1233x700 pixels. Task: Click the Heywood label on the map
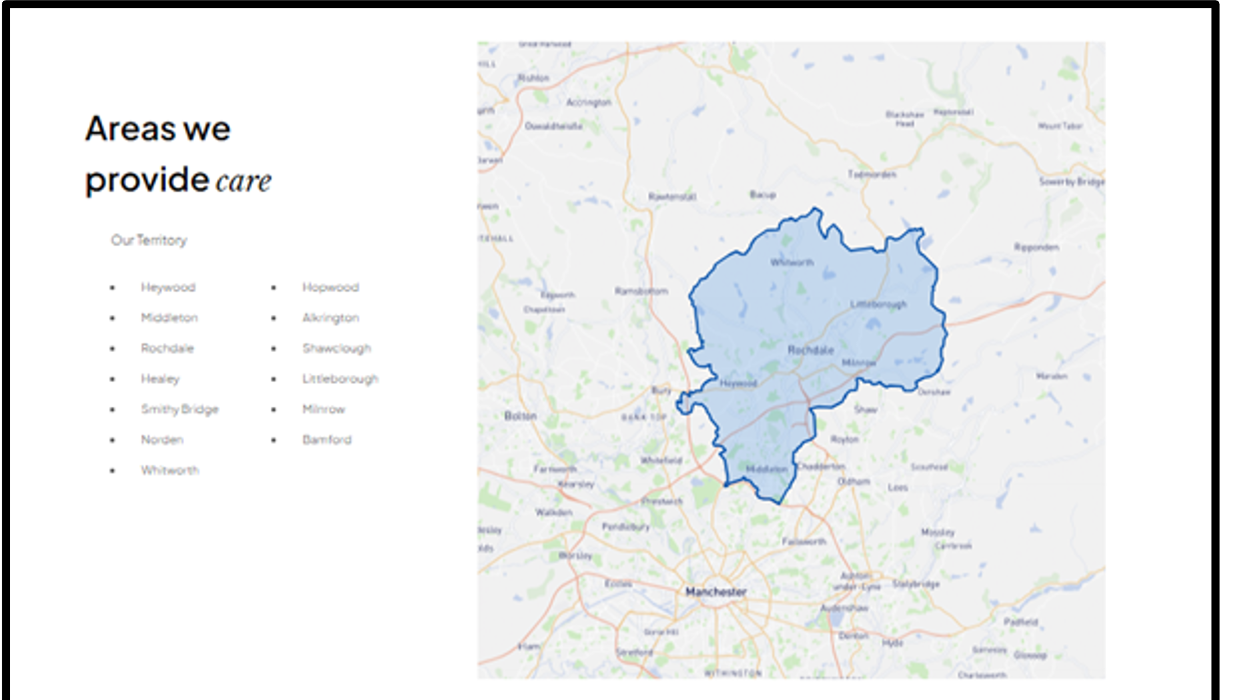tap(738, 383)
